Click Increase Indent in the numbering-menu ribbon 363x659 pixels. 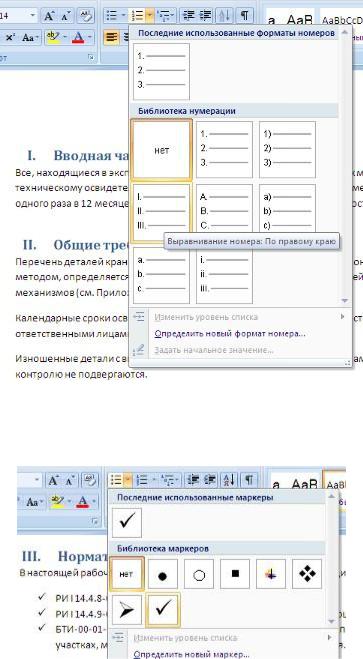205,16
